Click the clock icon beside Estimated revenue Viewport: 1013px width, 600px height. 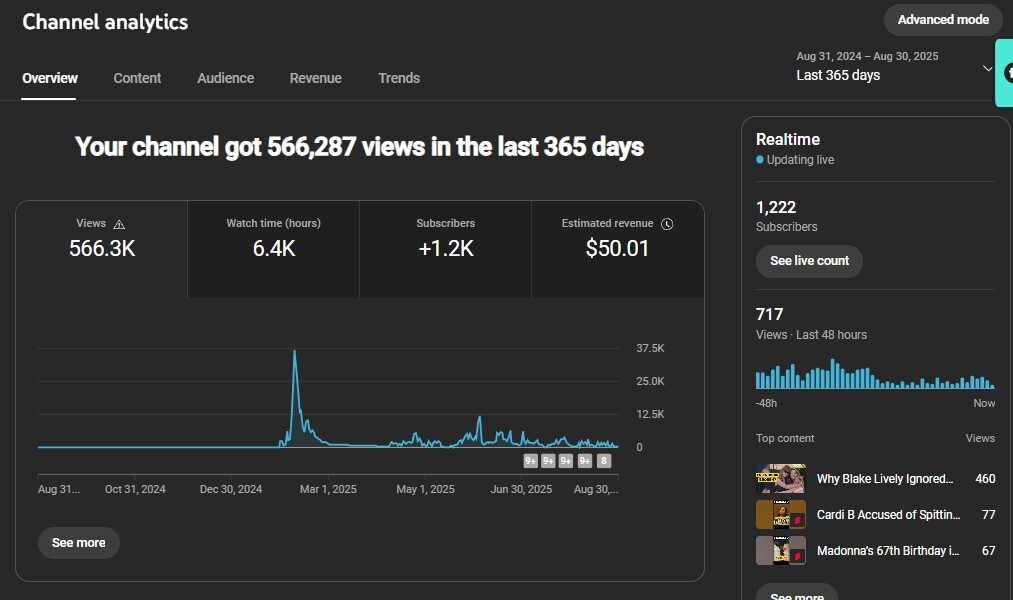click(x=667, y=225)
